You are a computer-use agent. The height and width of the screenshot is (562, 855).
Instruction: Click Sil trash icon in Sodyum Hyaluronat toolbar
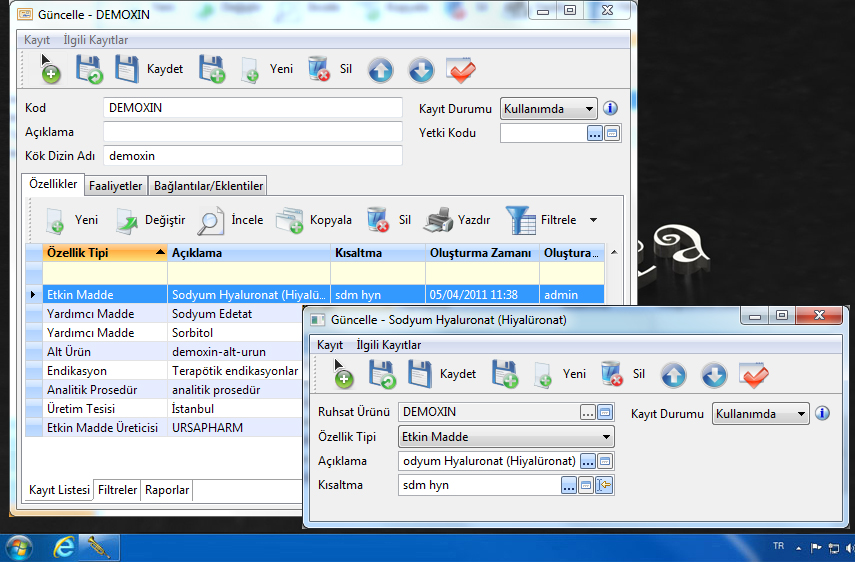[612, 374]
